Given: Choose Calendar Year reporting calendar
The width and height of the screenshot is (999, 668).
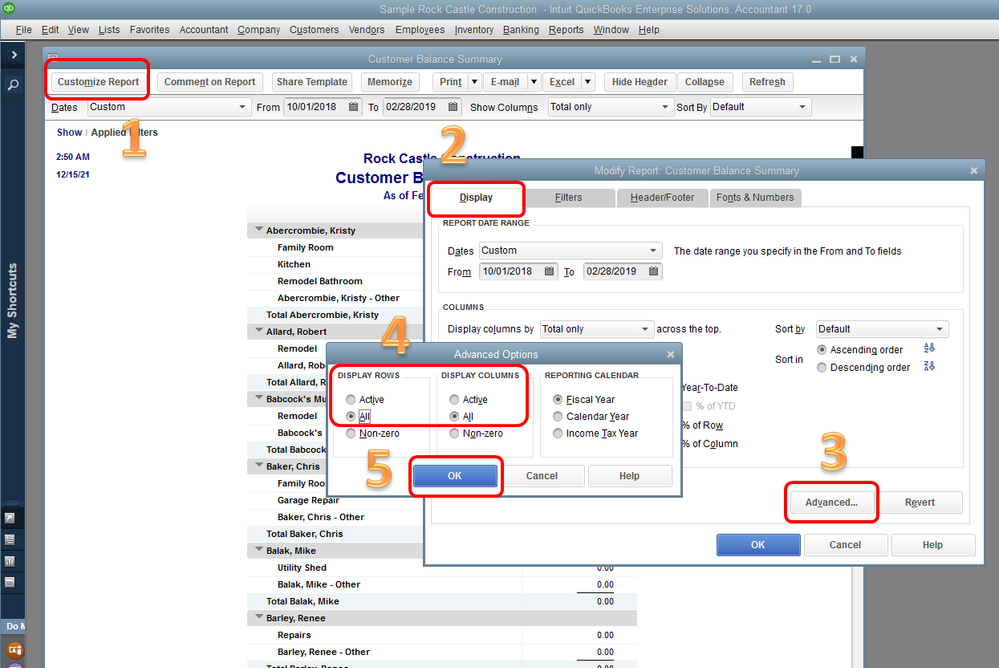Looking at the screenshot, I should coord(558,416).
